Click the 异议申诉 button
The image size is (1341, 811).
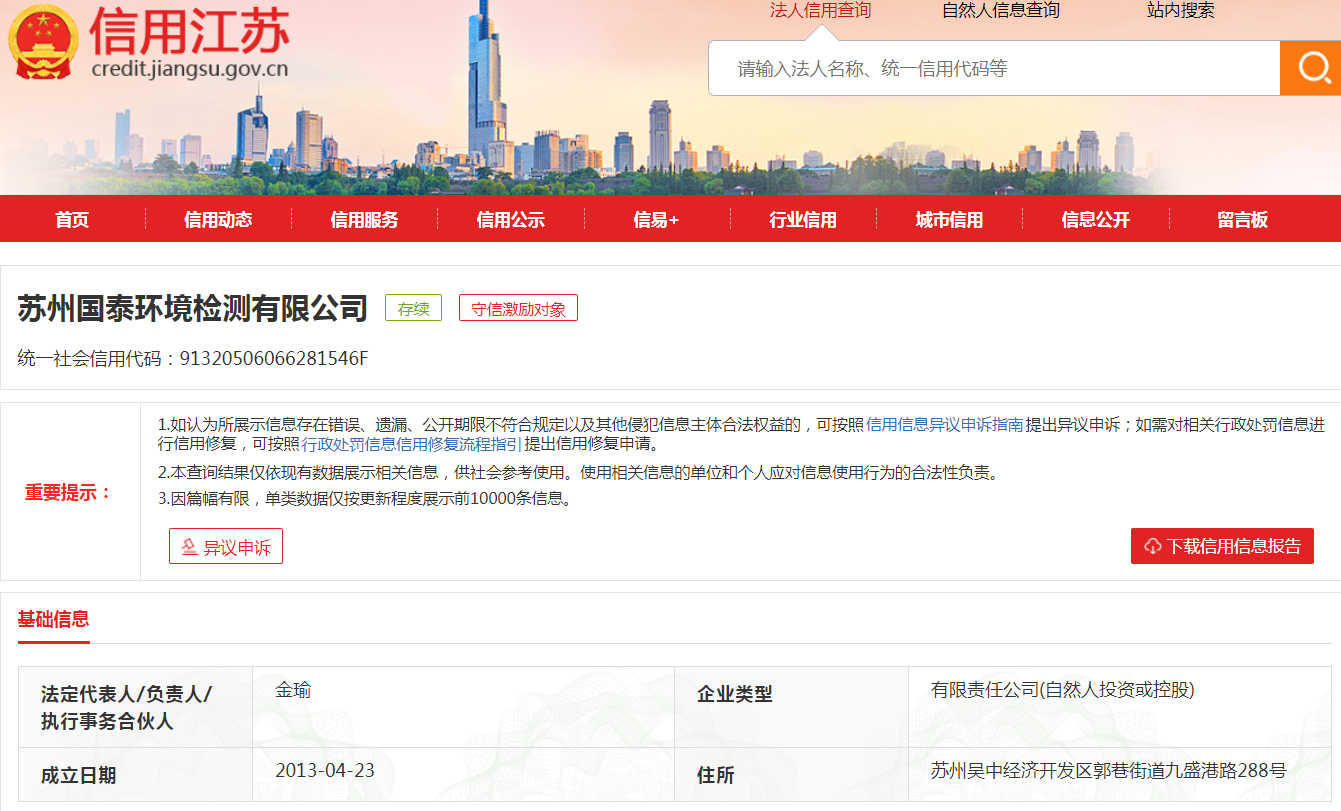tap(226, 547)
